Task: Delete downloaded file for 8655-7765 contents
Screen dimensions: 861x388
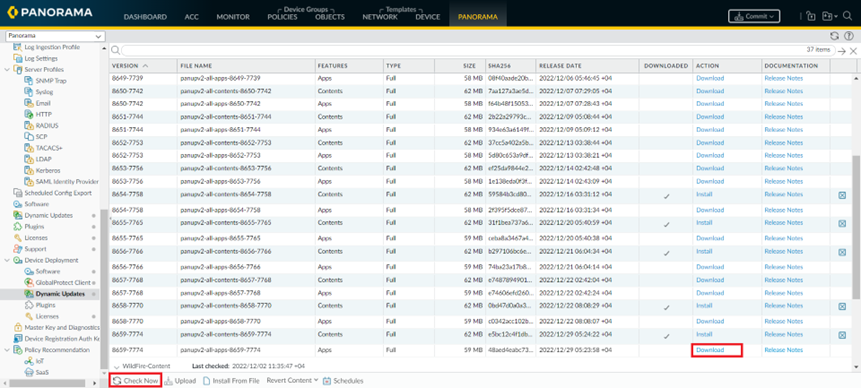Action: click(x=842, y=223)
